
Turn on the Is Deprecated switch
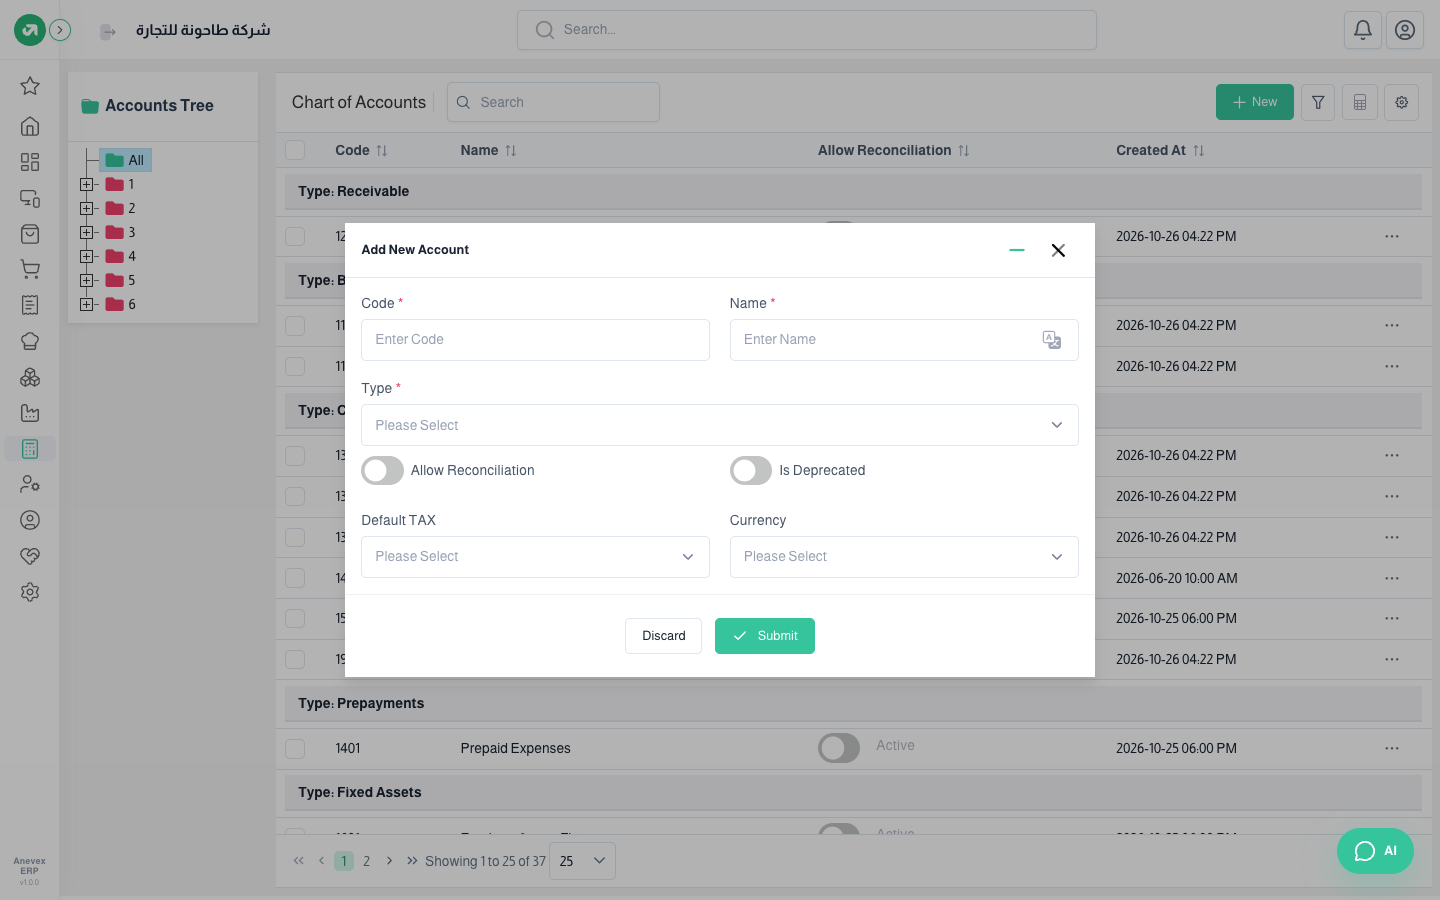tap(751, 471)
